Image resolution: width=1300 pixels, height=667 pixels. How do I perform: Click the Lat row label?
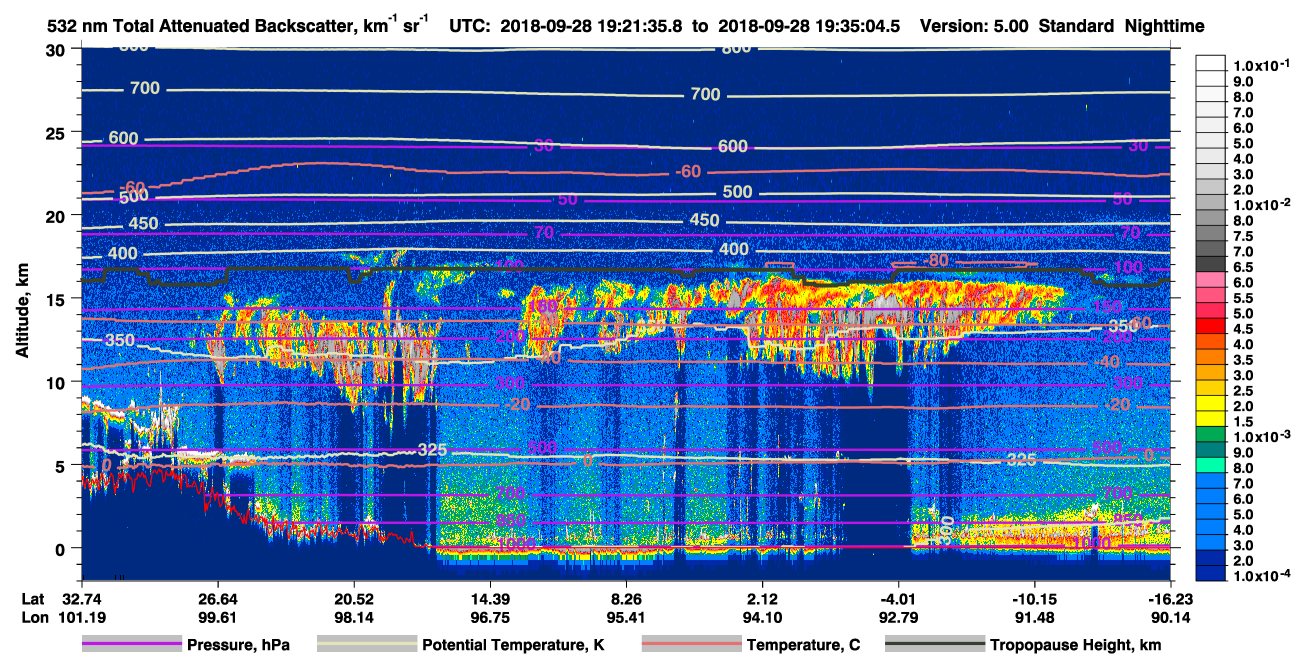point(32,598)
